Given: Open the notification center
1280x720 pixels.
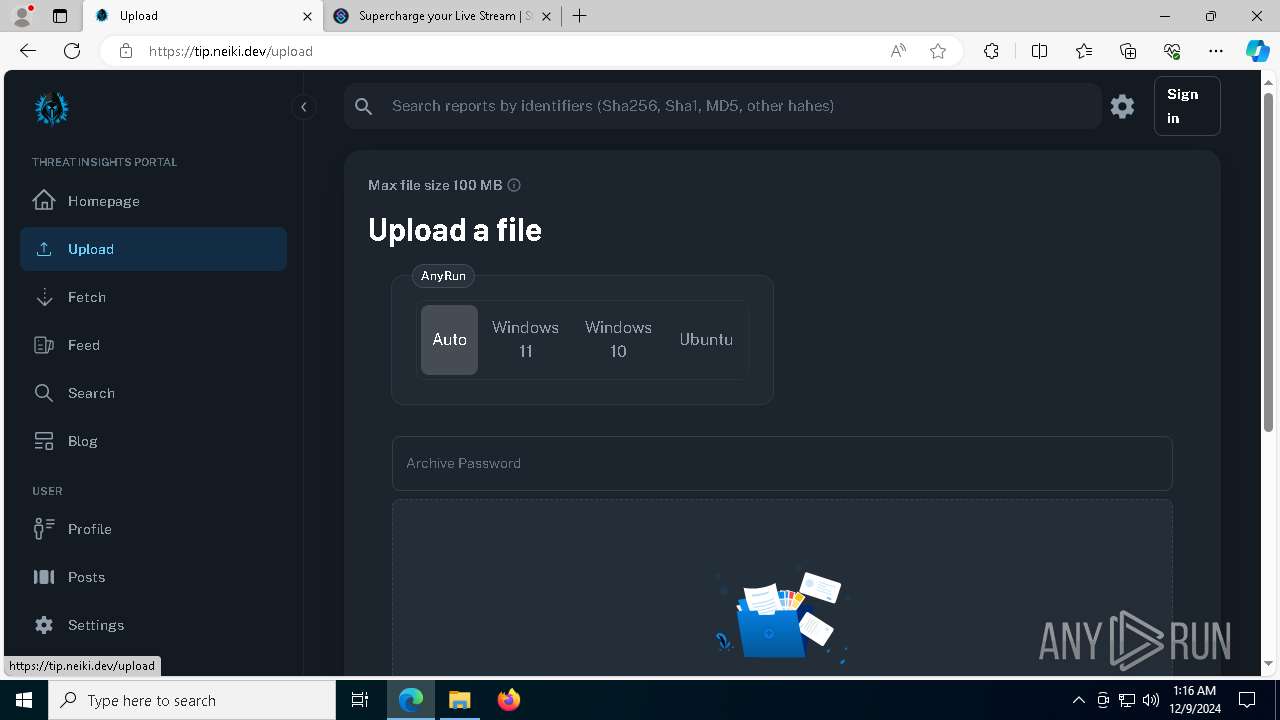Looking at the screenshot, I should [1247, 700].
